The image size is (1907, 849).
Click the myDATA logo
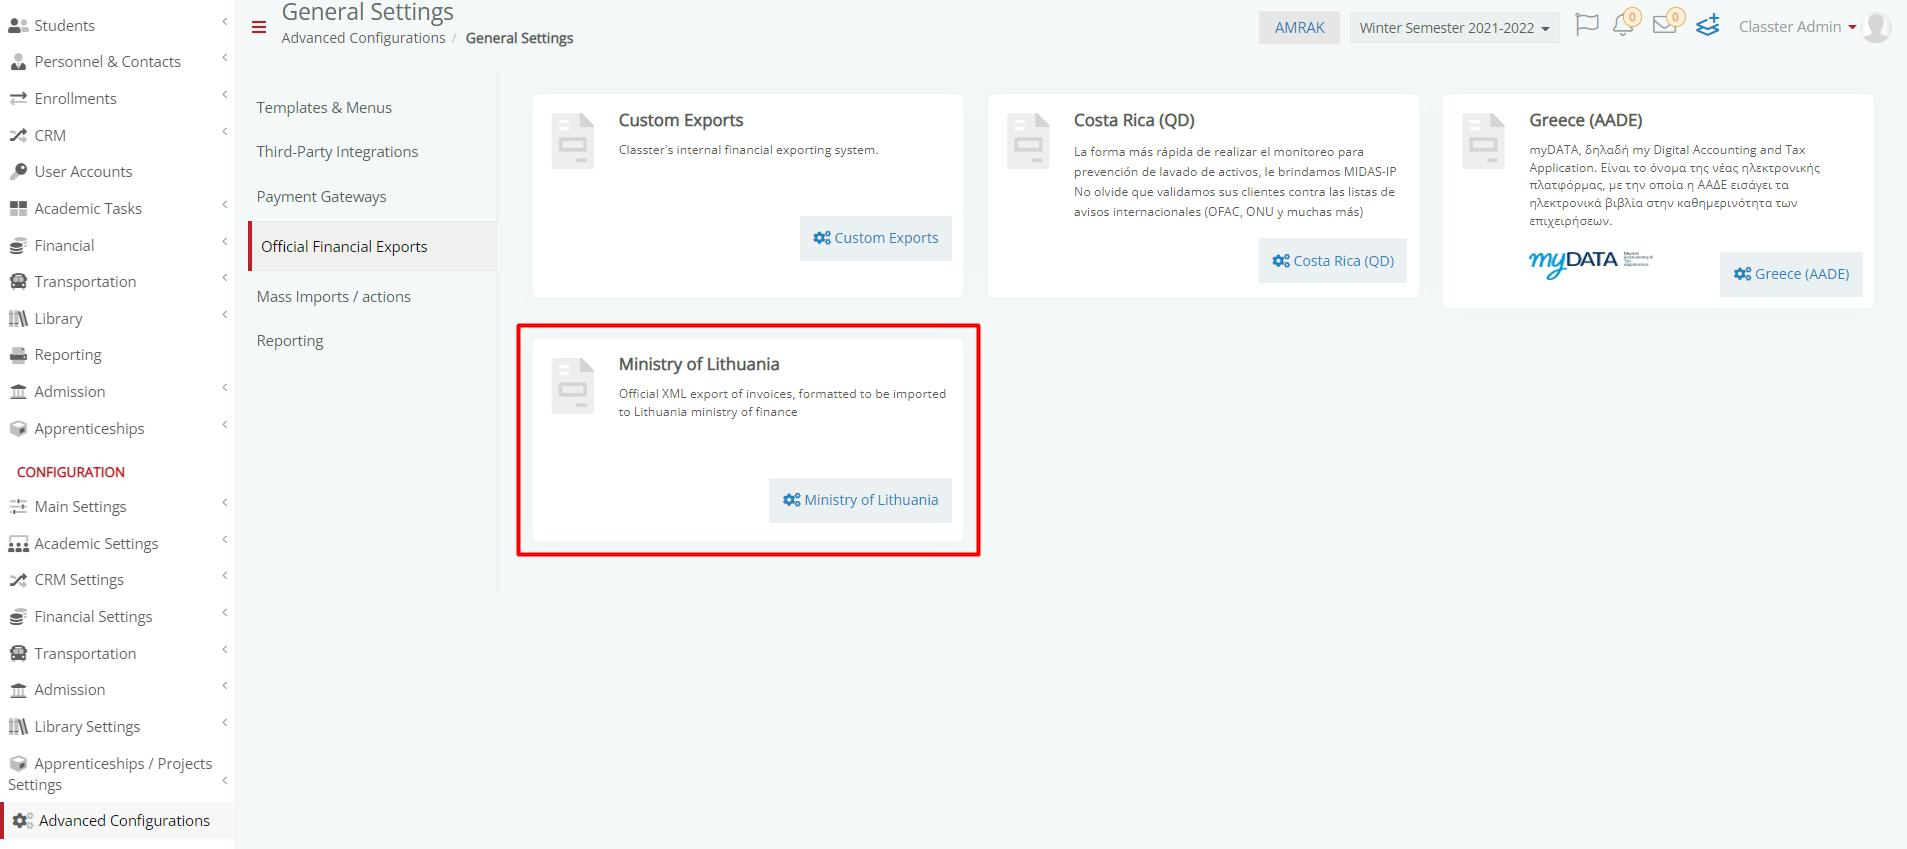tap(1590, 263)
